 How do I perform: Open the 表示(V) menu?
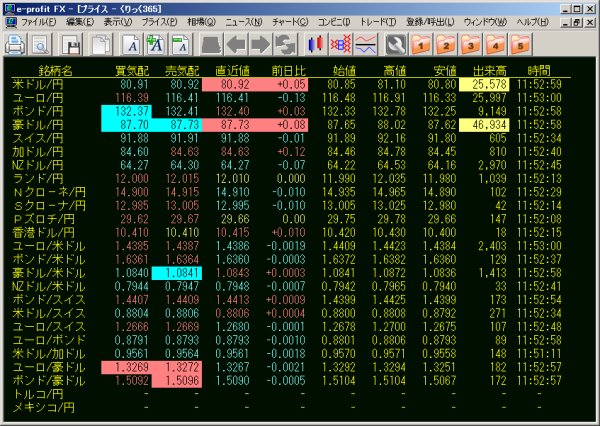[117, 22]
